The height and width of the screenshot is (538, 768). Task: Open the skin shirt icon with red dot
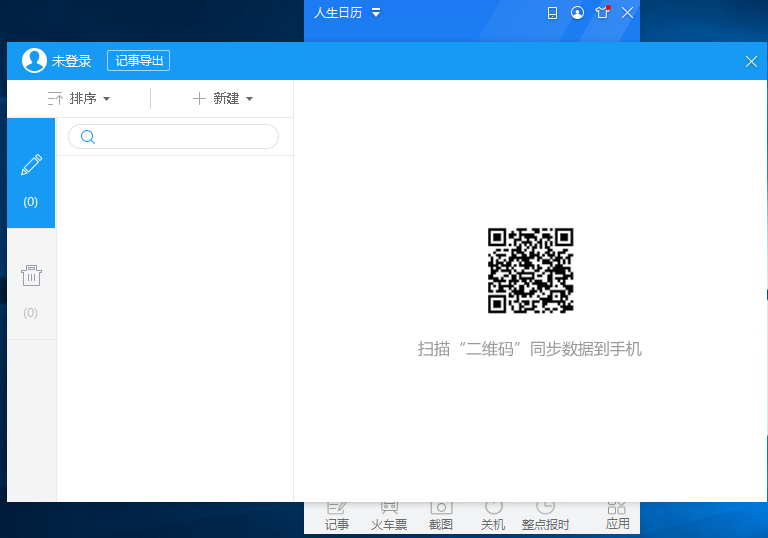pyautogui.click(x=602, y=13)
